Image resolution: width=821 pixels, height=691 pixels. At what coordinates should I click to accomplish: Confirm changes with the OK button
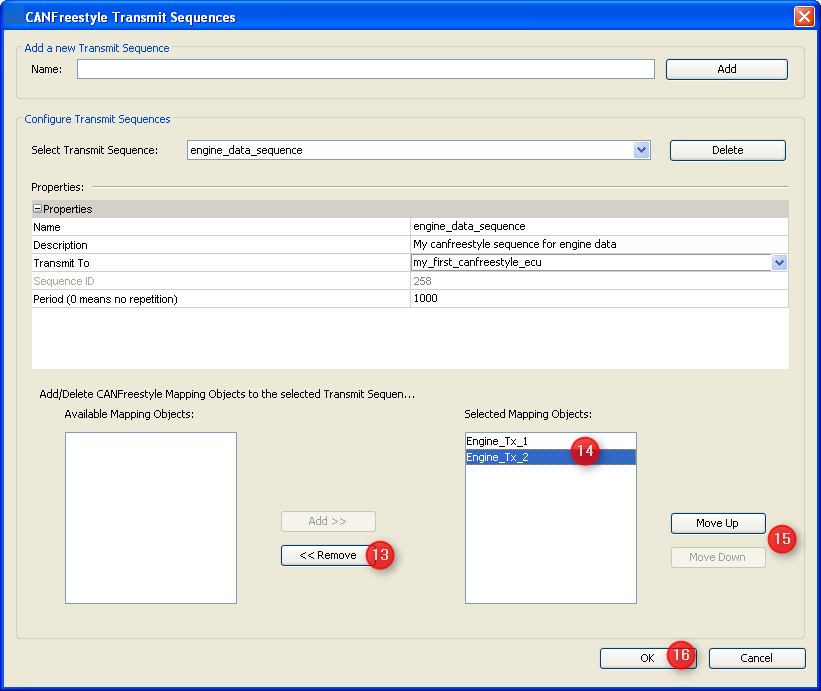click(647, 658)
